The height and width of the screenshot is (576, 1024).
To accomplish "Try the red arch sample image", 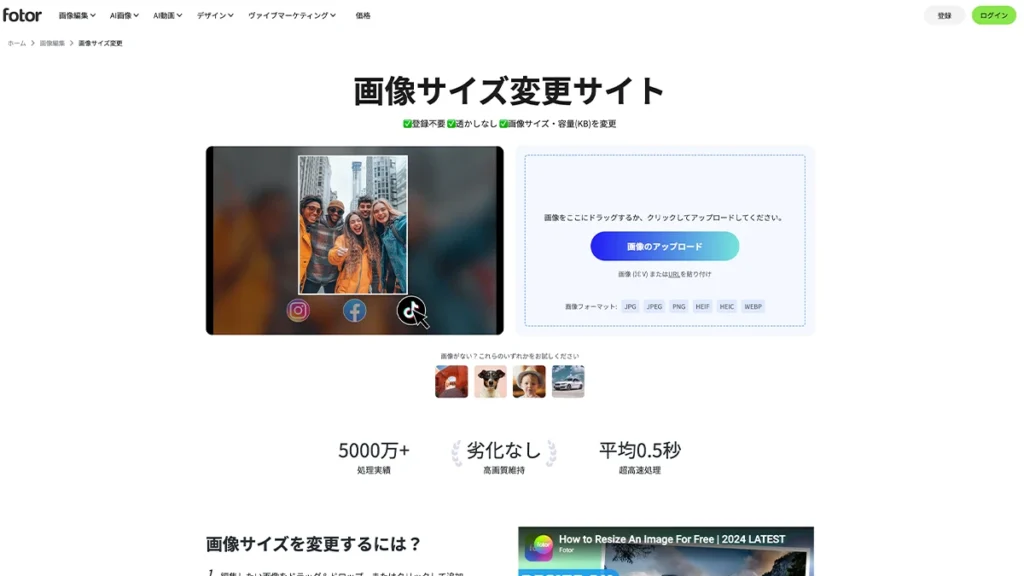I will pyautogui.click(x=451, y=381).
